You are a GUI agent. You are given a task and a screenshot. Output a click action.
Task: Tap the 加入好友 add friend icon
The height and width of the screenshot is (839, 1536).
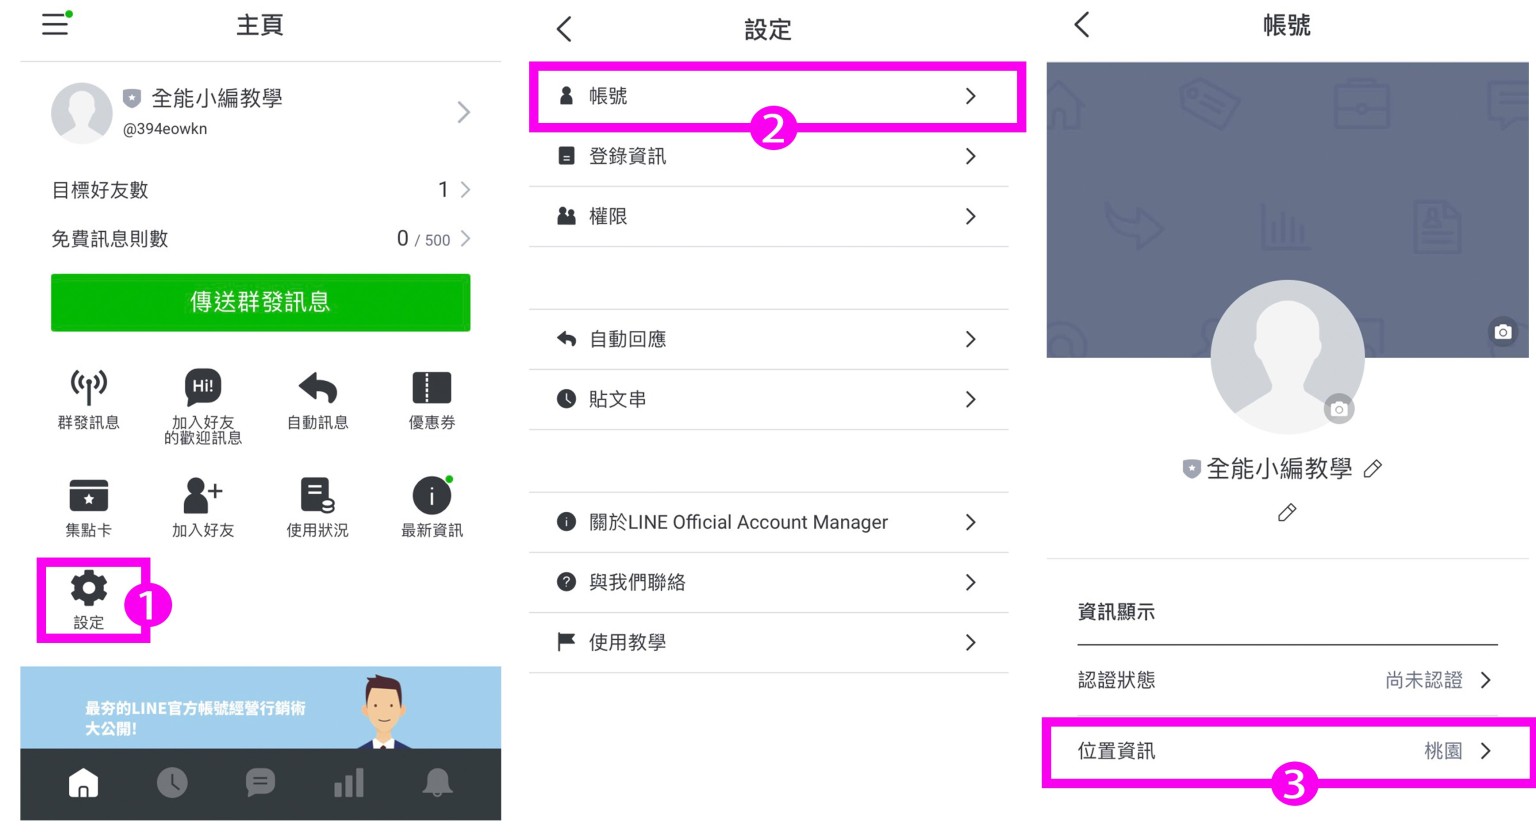pos(203,496)
